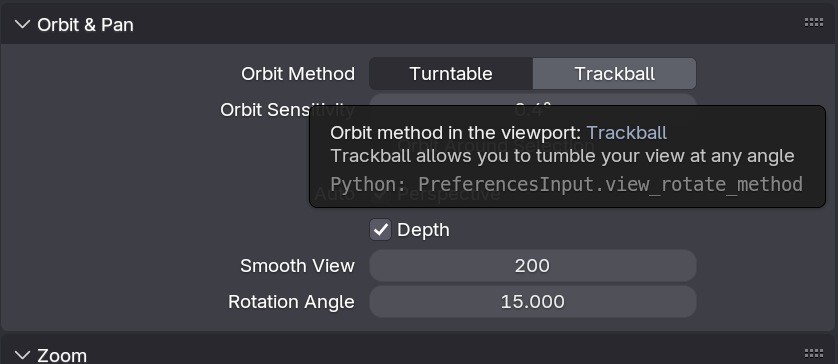838x364 pixels.
Task: Click the Orbit & Pan header title
Action: pyautogui.click(x=85, y=25)
